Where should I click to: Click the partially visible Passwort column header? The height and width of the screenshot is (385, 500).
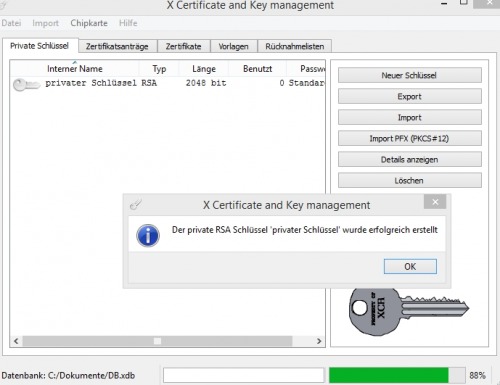[x=306, y=69]
